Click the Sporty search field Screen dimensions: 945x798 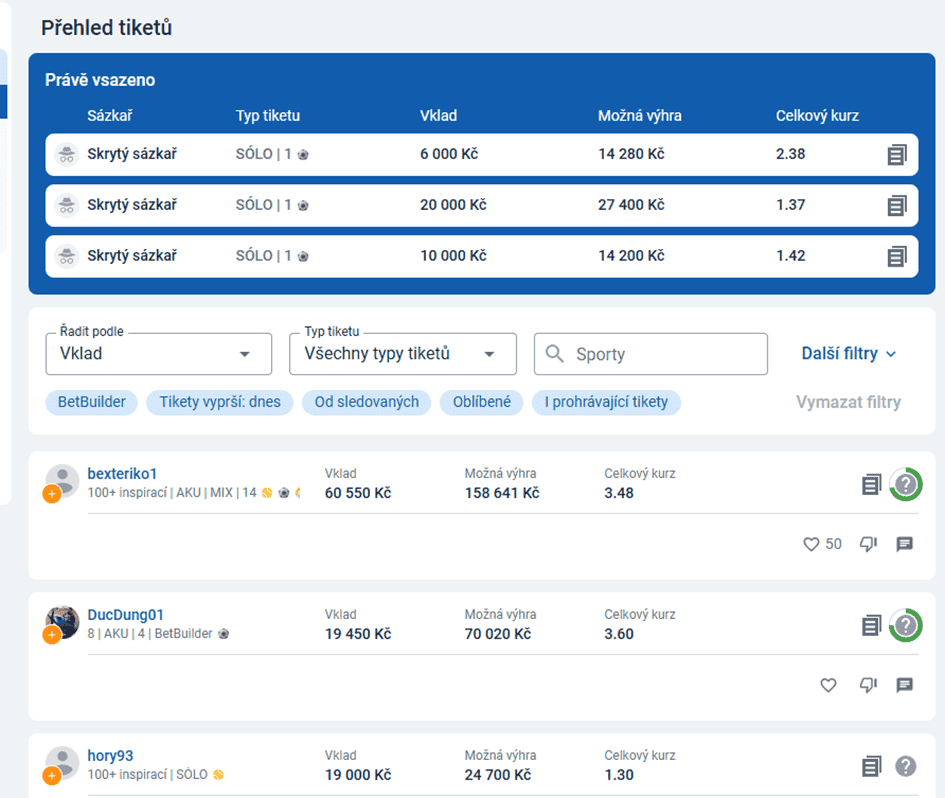[x=651, y=354]
